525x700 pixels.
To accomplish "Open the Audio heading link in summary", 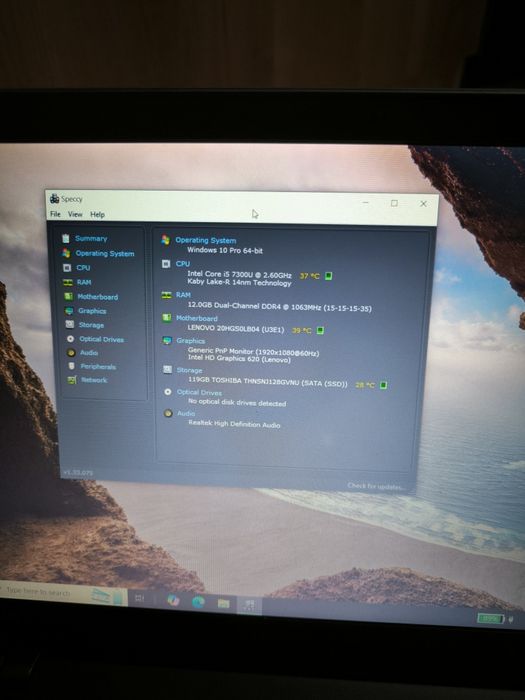I will click(186, 413).
